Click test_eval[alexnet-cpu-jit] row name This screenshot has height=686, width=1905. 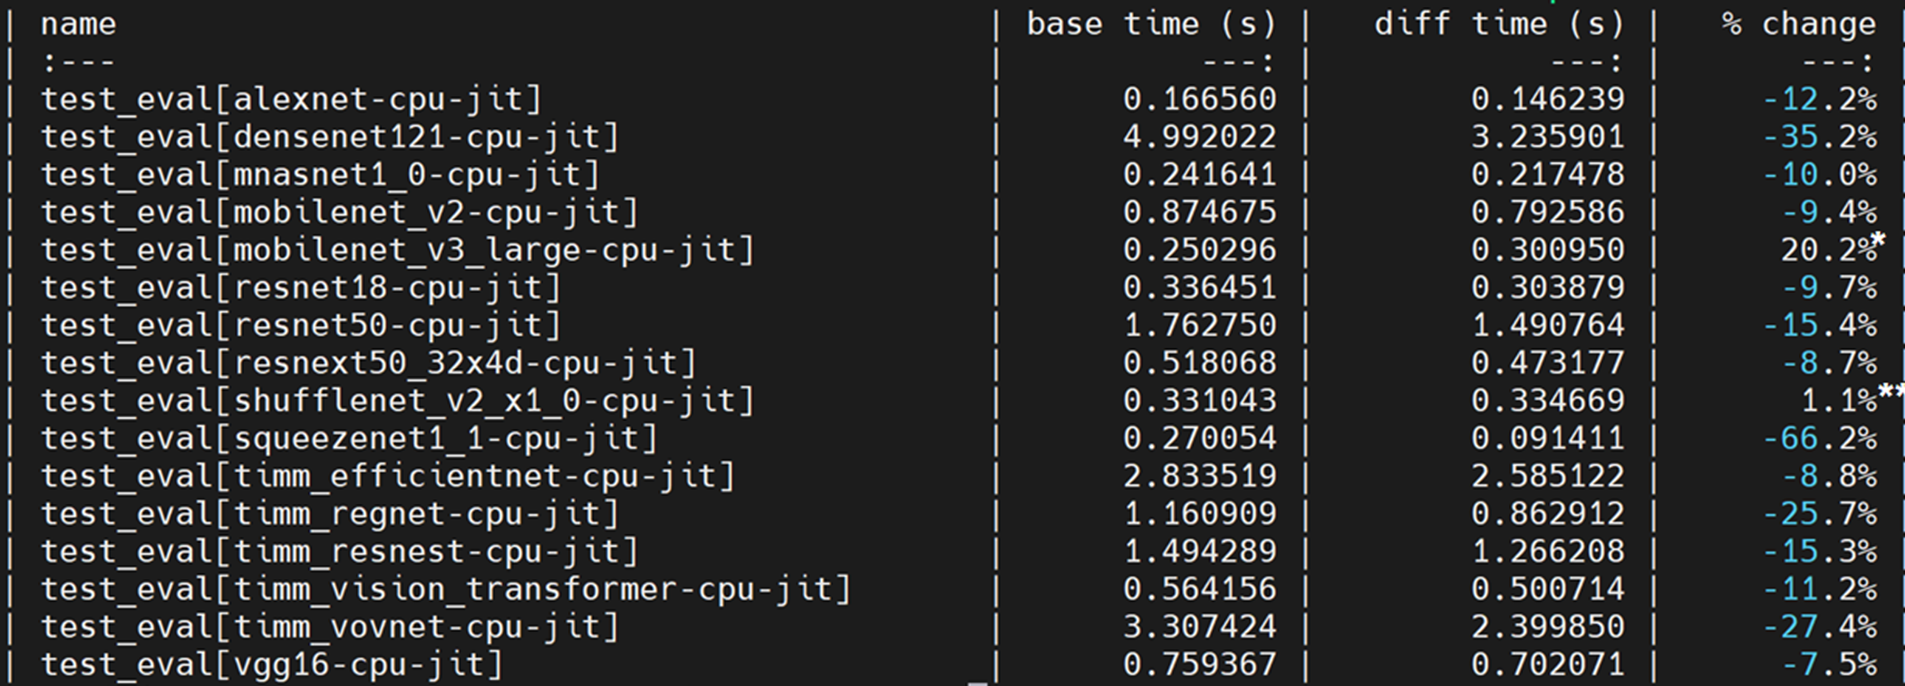[291, 99]
